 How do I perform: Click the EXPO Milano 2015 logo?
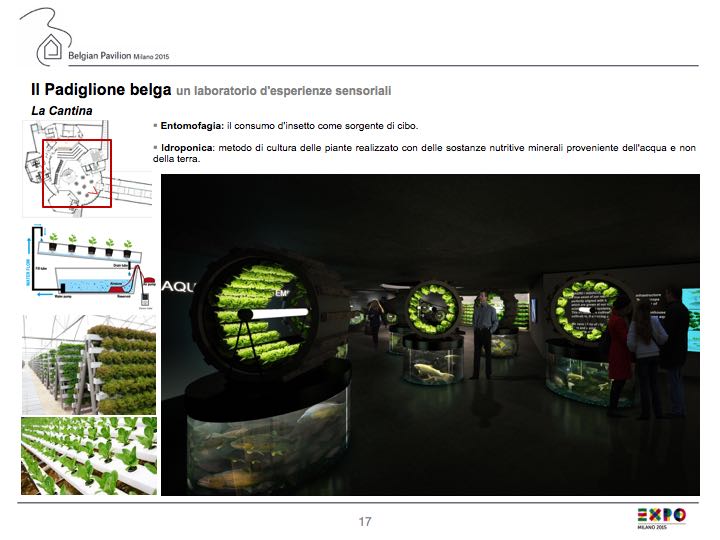click(x=662, y=518)
